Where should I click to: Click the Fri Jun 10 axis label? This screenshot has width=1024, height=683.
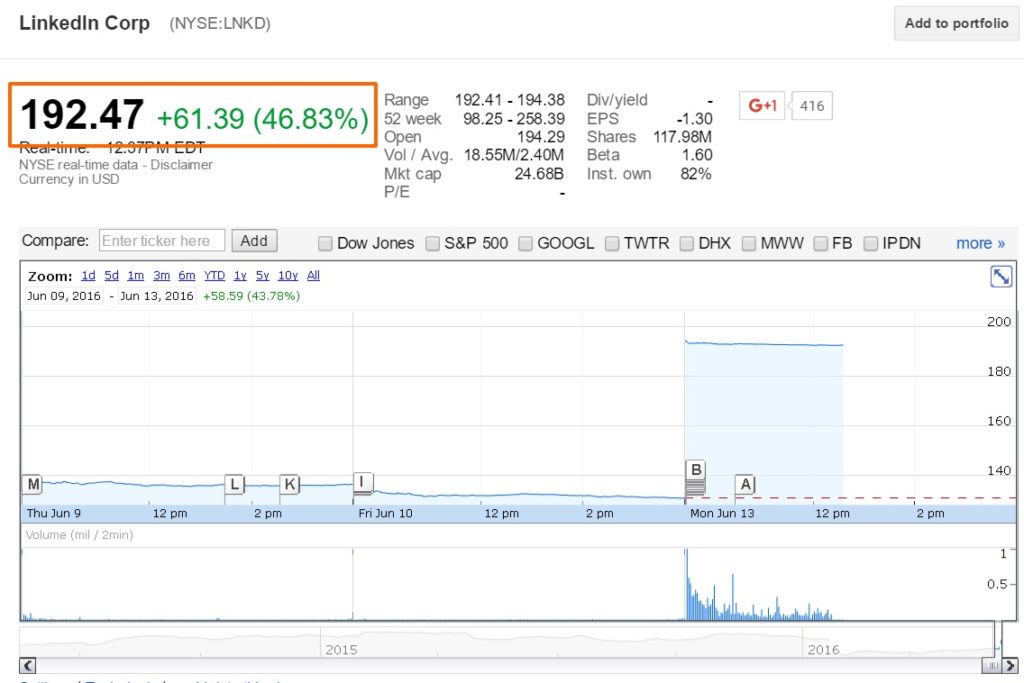[x=385, y=513]
